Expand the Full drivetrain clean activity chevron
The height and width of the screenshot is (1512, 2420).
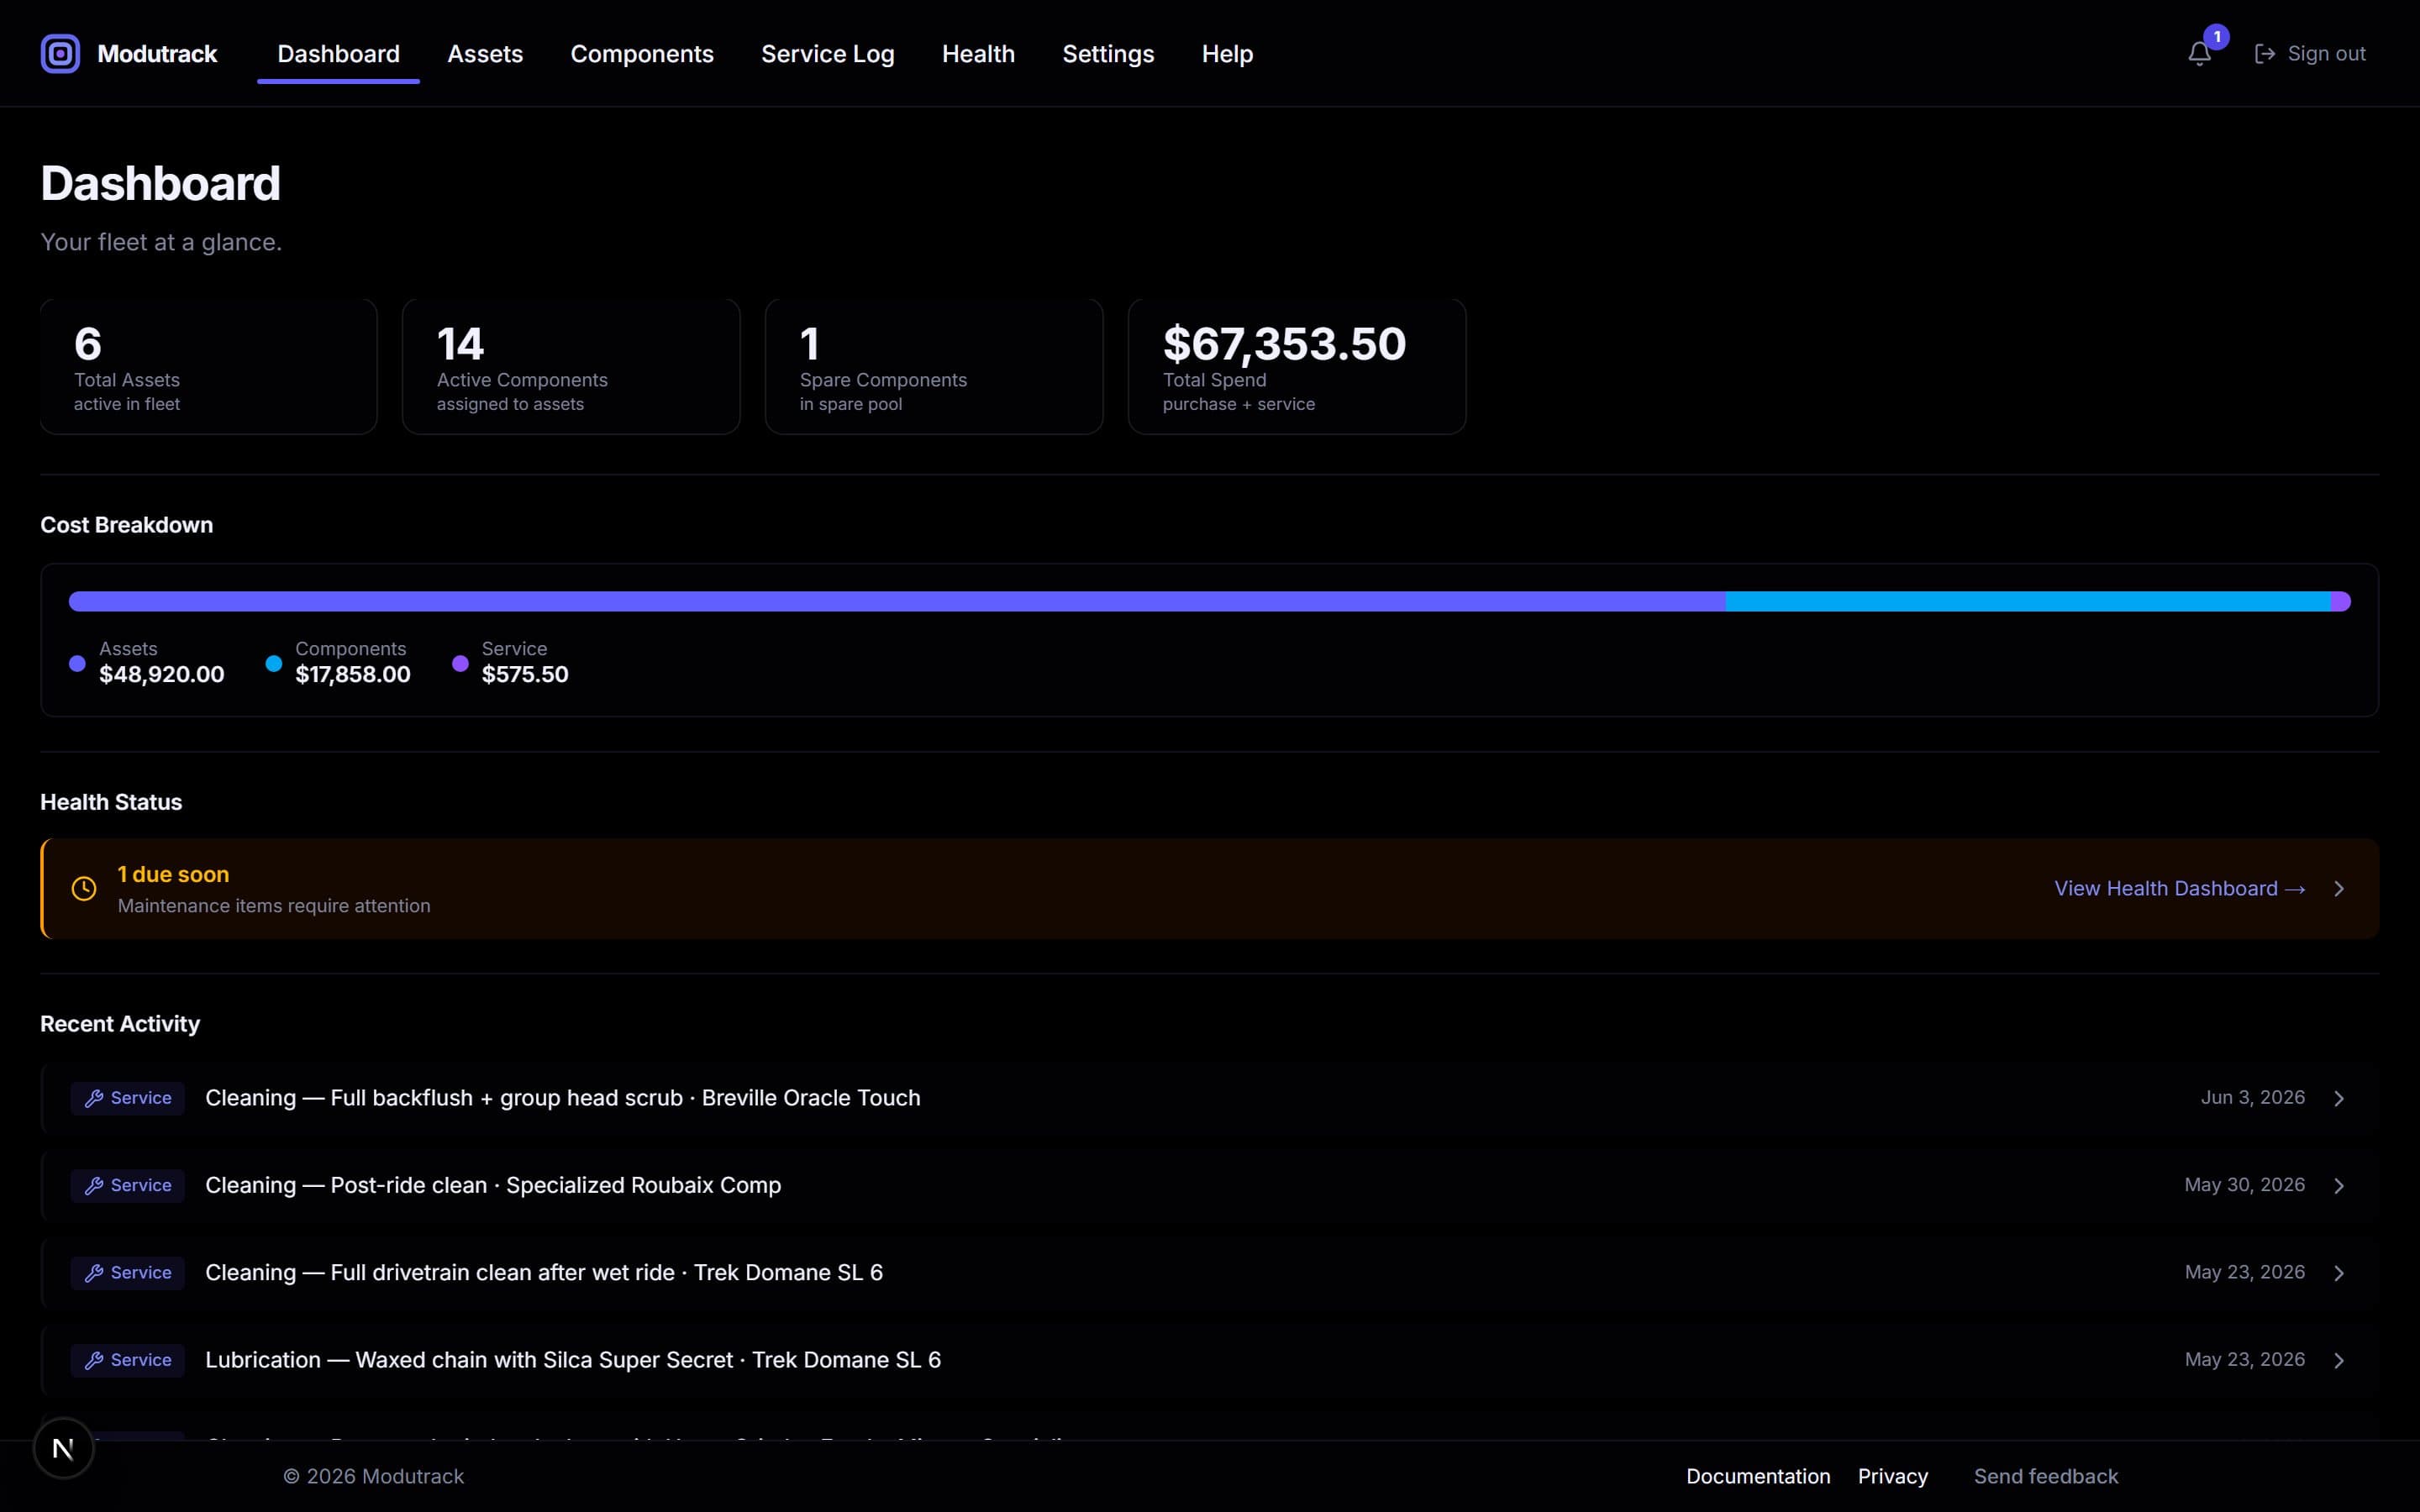pyautogui.click(x=2339, y=1272)
